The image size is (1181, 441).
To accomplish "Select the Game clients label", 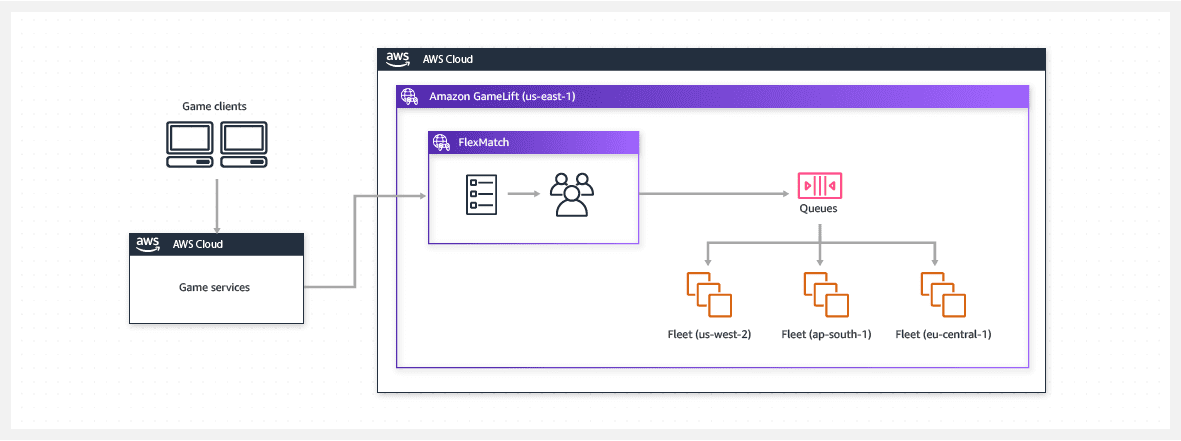I will click(215, 106).
